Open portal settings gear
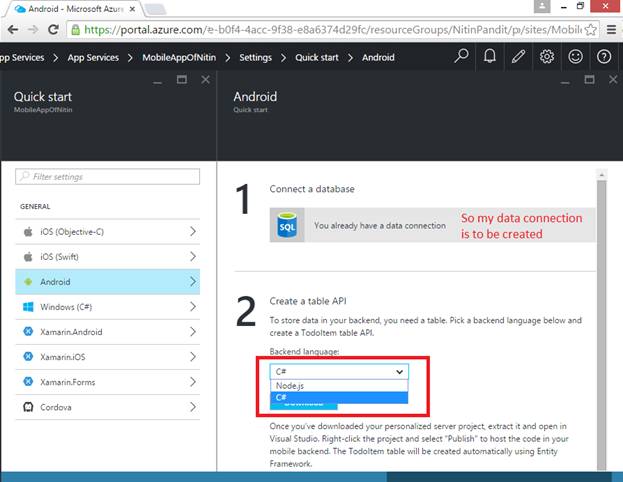623x482 pixels. tap(547, 57)
